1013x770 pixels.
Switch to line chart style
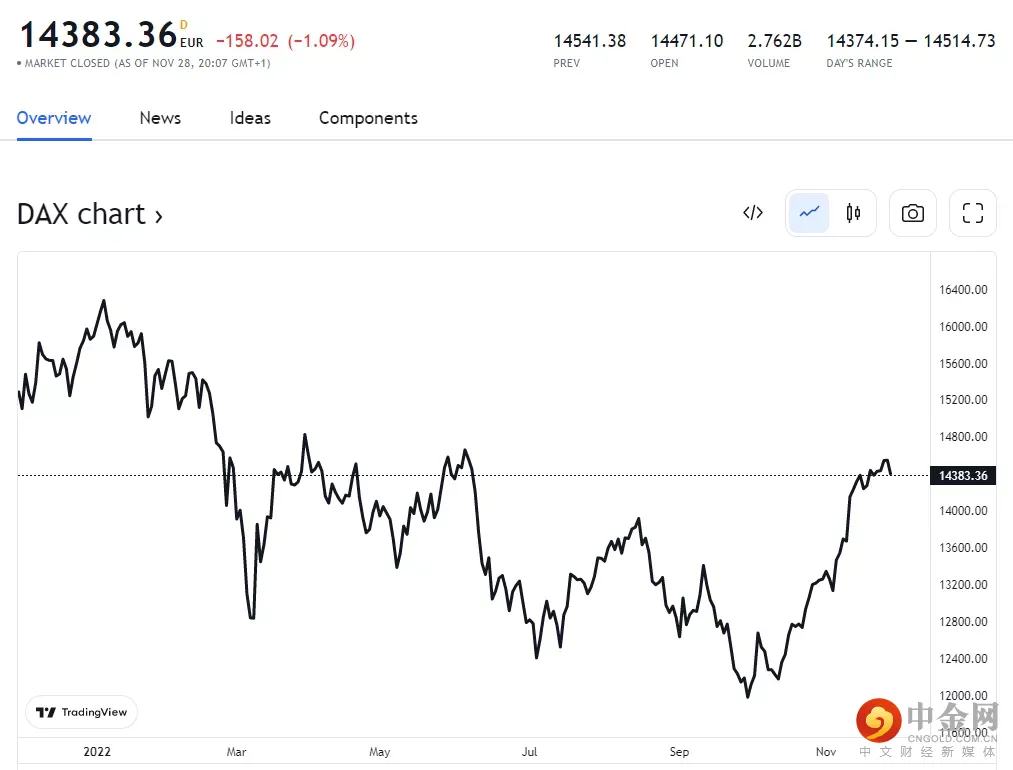click(809, 213)
